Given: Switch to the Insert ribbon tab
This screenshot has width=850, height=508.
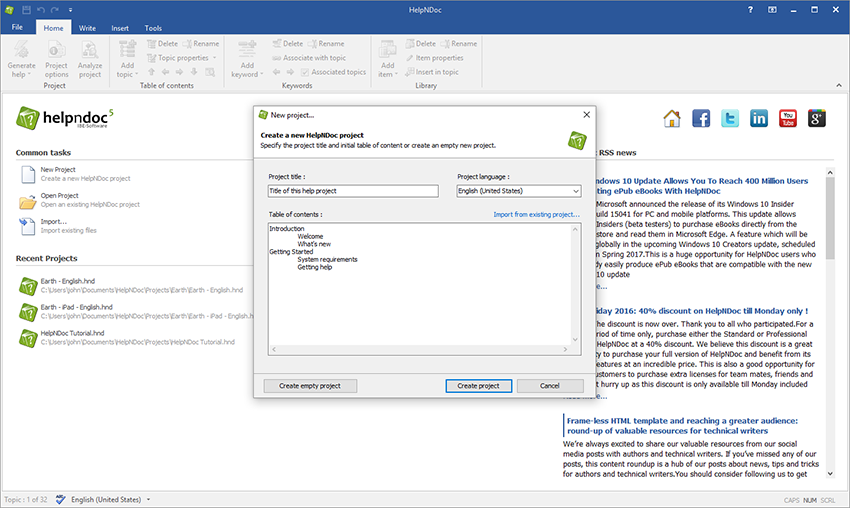Looking at the screenshot, I should click(120, 28).
